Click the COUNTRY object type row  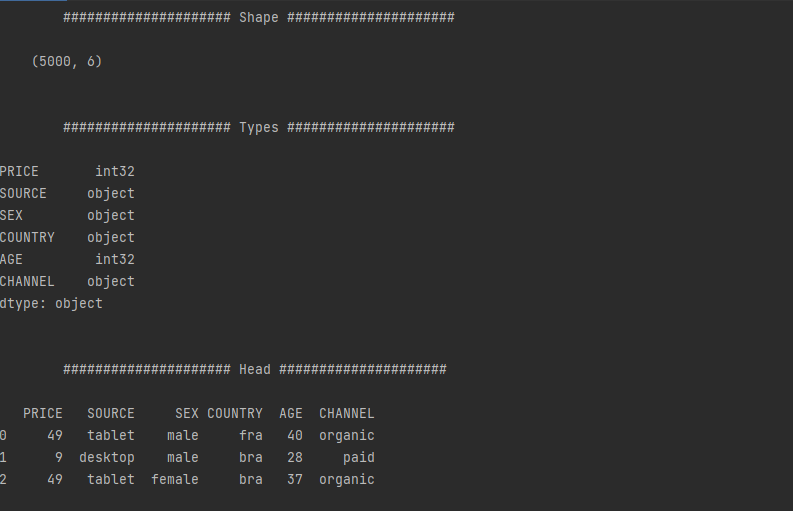[x=67, y=238]
